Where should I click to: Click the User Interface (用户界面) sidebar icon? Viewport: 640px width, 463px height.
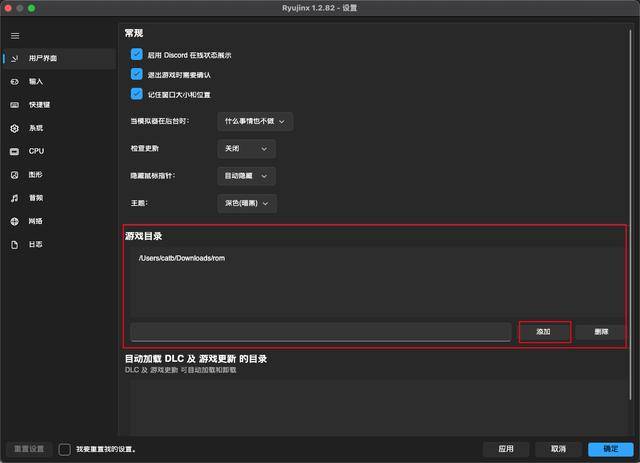(x=15, y=58)
